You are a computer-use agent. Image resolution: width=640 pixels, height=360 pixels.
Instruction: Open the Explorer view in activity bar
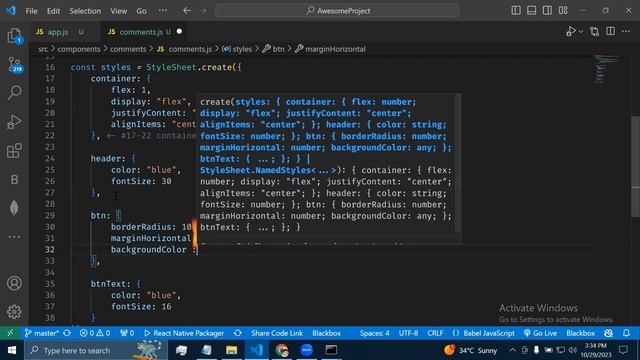(14, 36)
